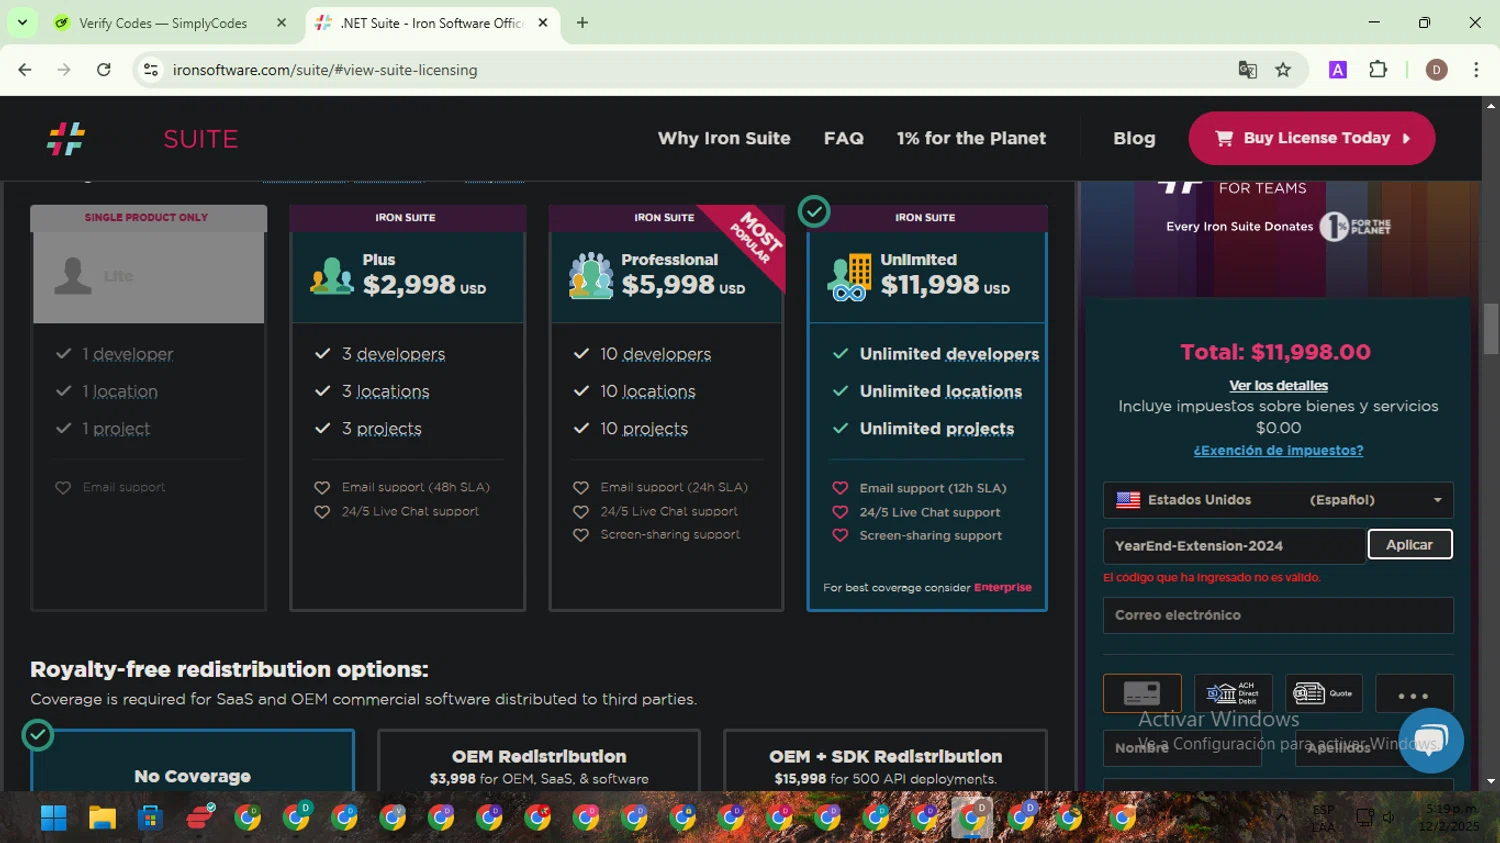Click the browser address bar URL

click(x=325, y=70)
